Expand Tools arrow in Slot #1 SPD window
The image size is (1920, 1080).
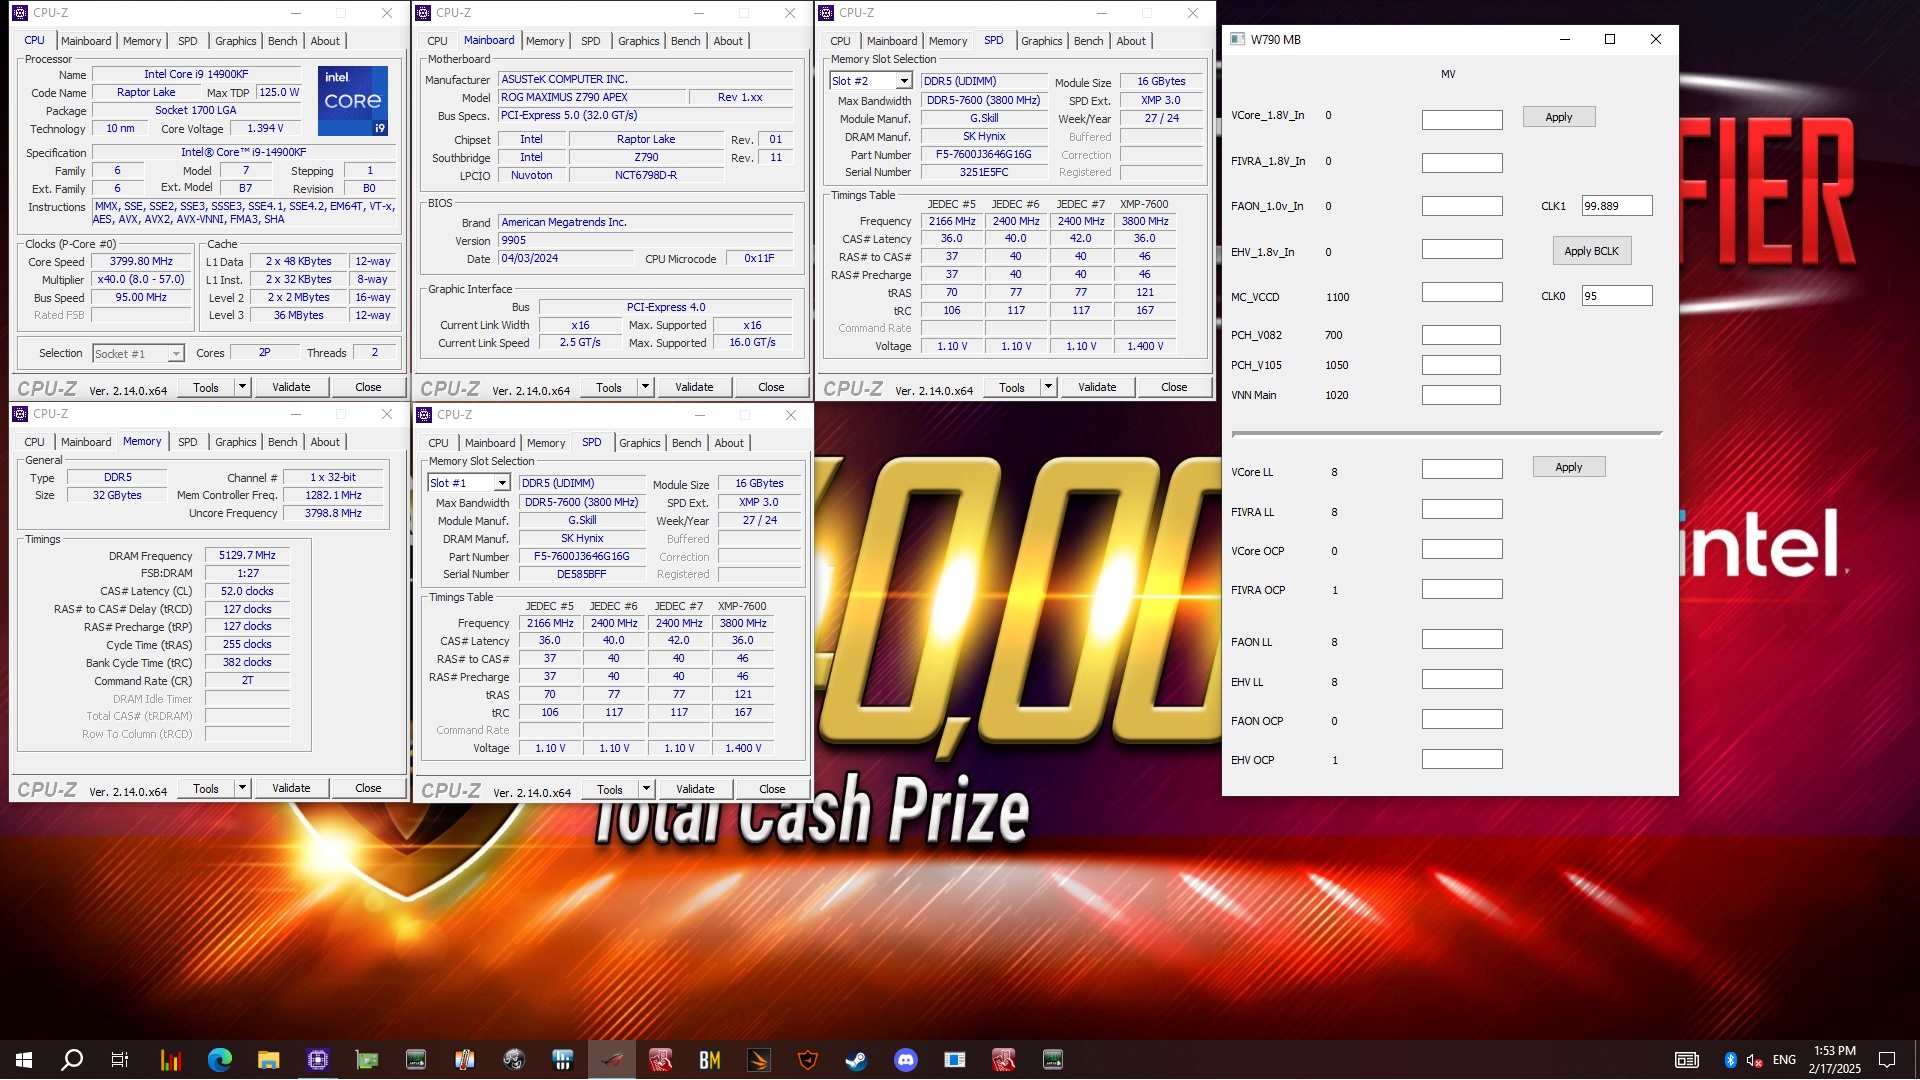[646, 789]
